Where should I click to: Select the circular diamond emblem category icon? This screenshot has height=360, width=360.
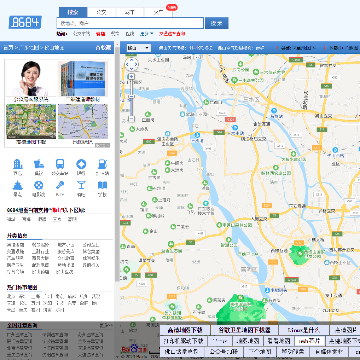coord(81,164)
